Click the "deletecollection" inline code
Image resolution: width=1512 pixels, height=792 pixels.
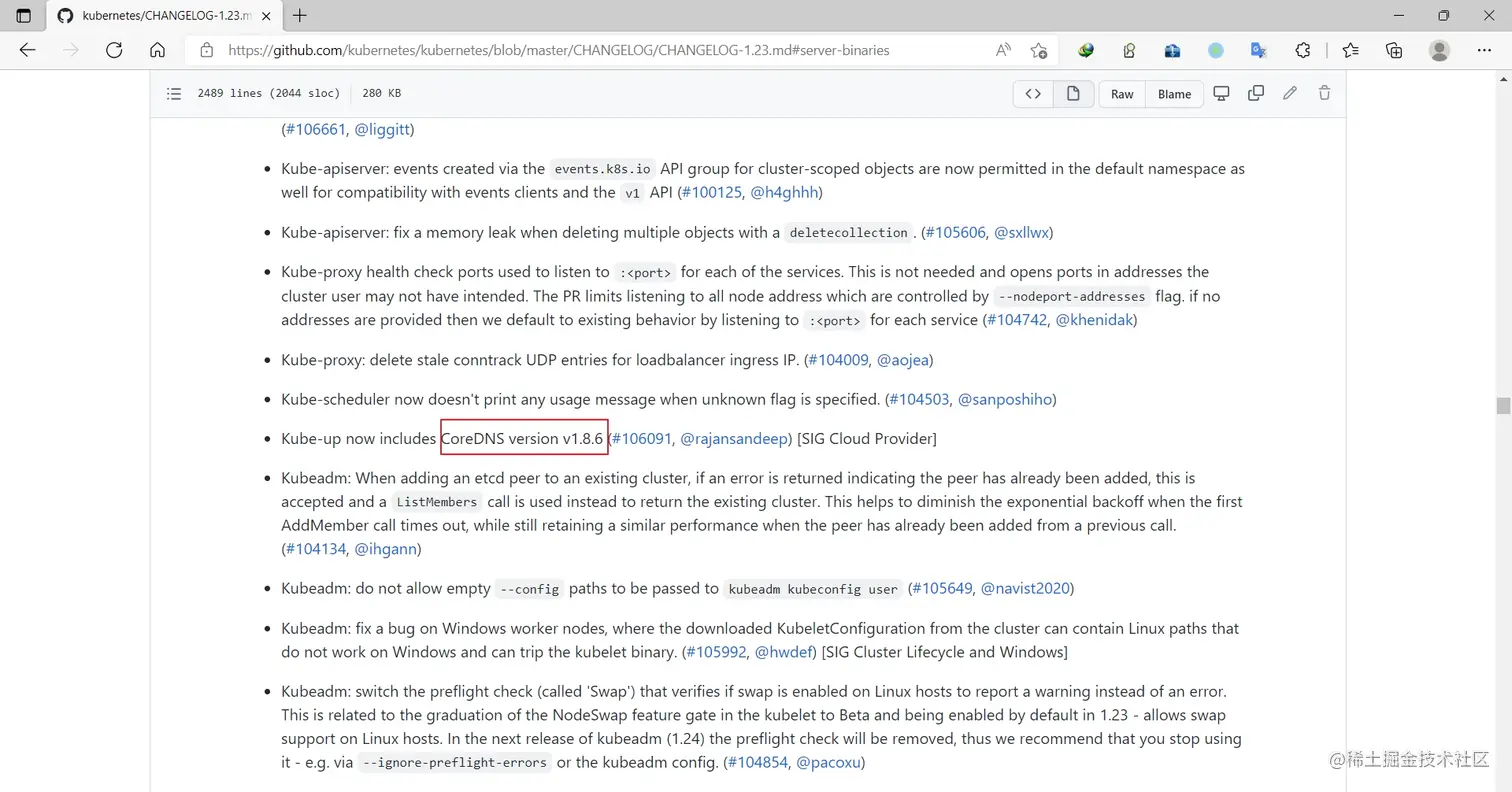849,233
